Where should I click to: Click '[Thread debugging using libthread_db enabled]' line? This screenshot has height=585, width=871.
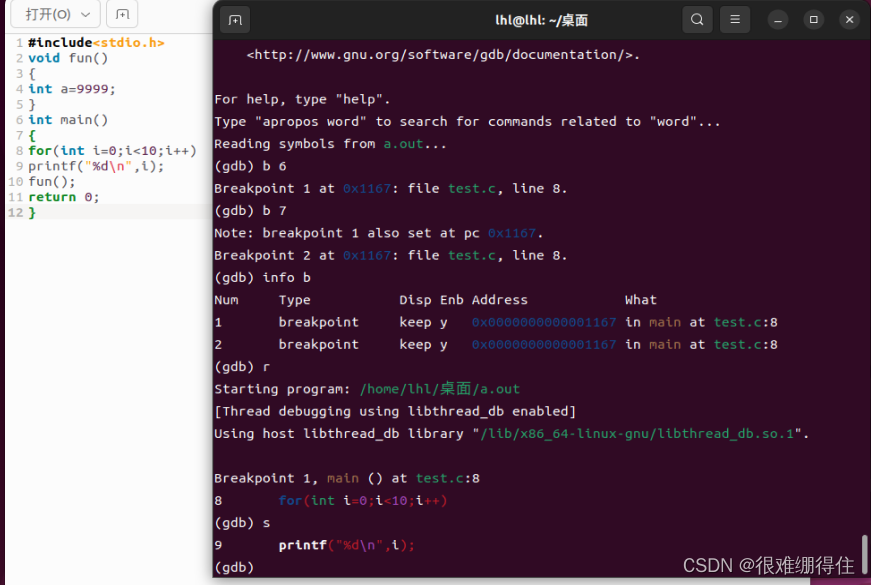tap(395, 412)
